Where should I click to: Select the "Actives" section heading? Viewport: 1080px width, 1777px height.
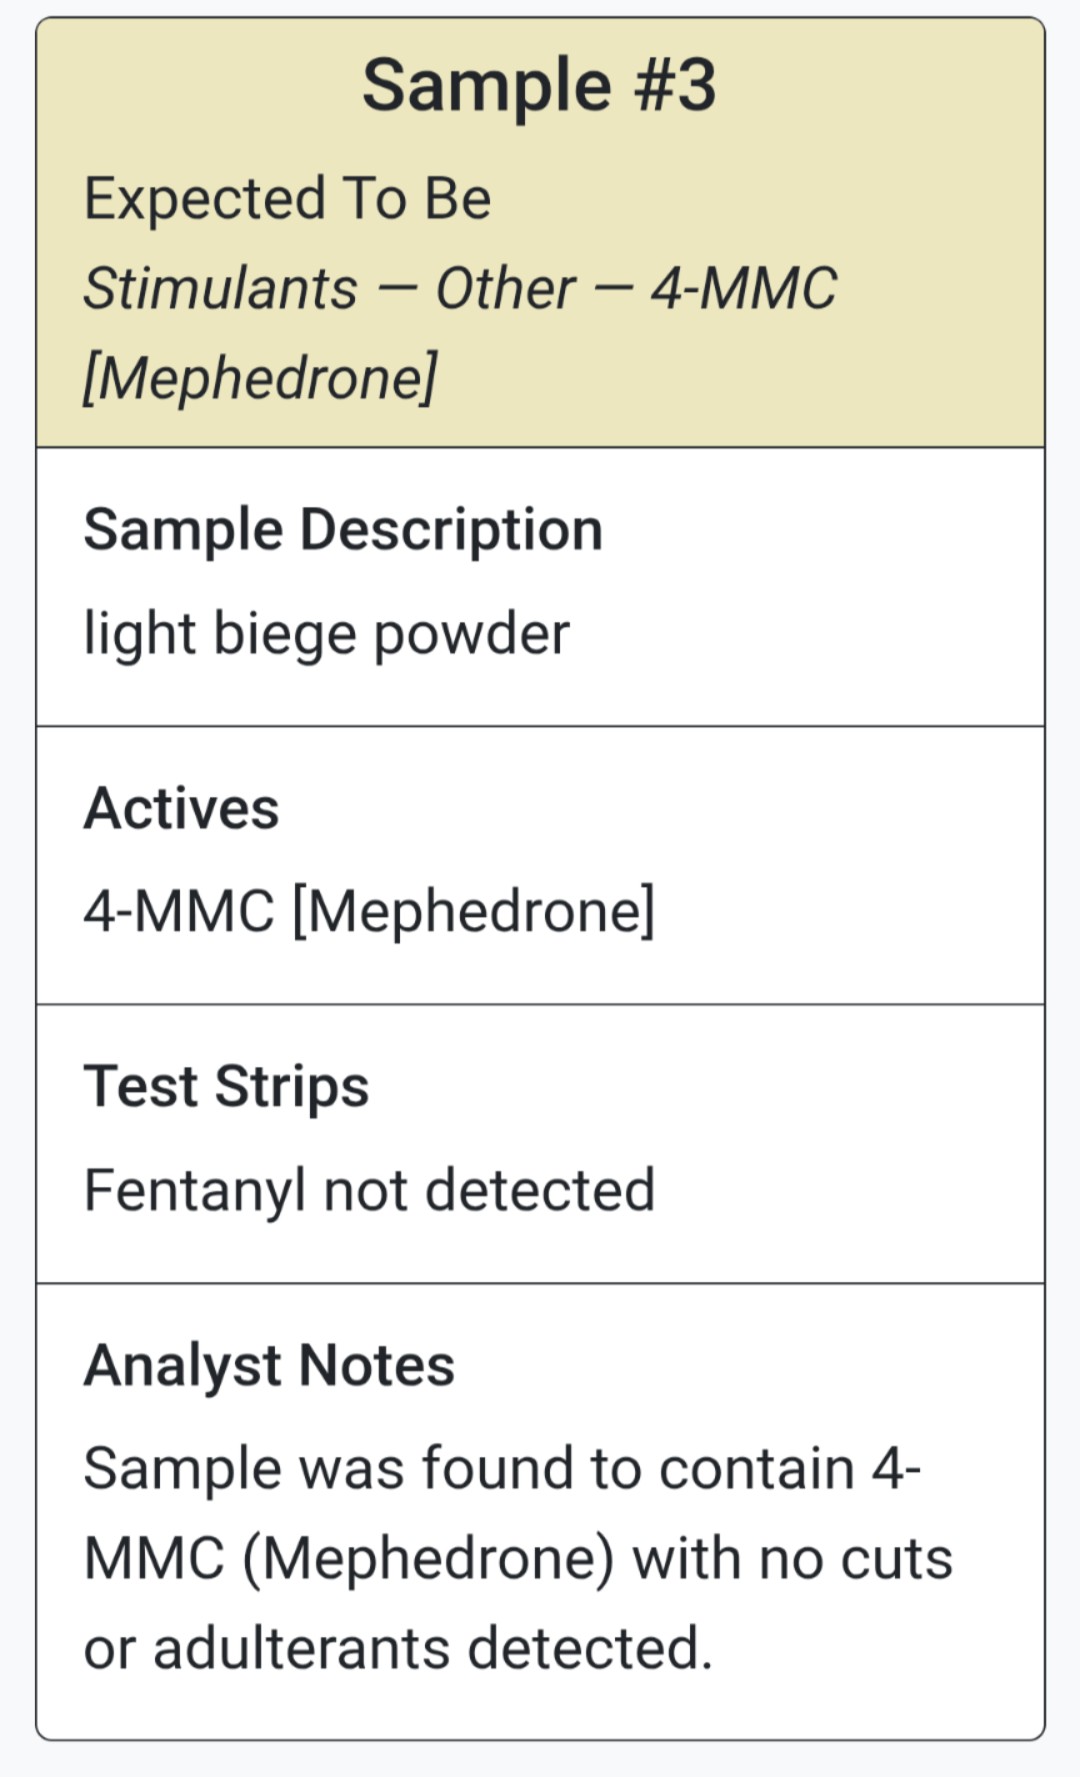coord(181,808)
